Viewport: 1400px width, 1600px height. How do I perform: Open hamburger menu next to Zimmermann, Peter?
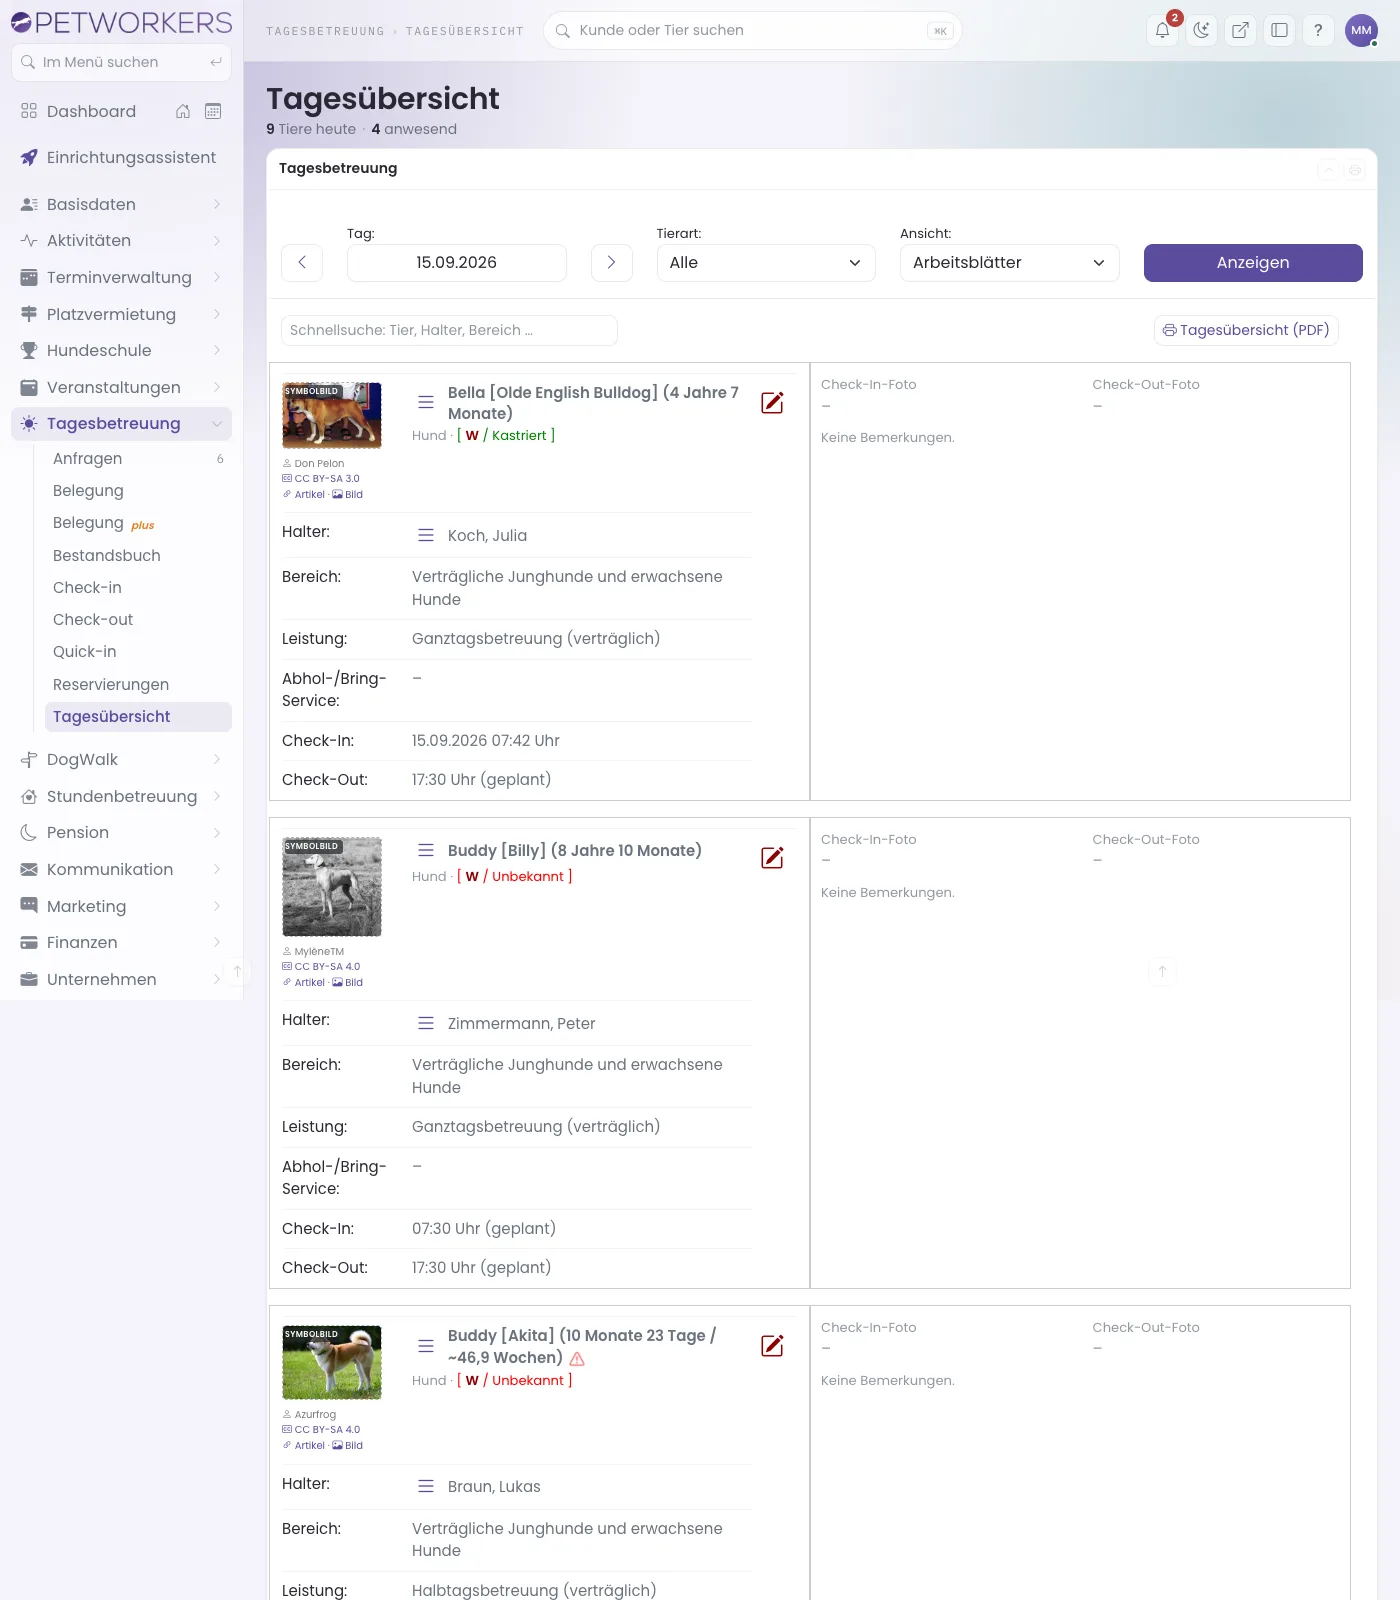426,1023
